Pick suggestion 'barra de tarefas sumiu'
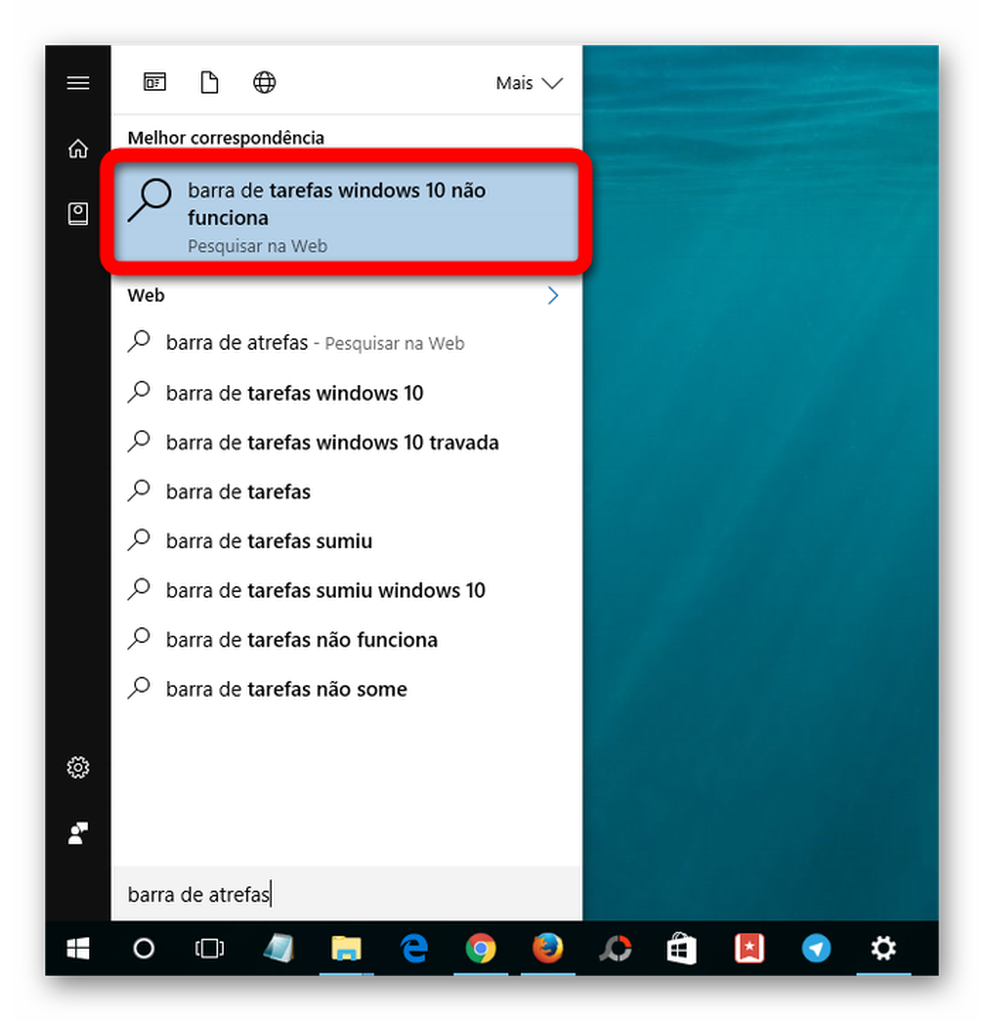The image size is (984, 1021). tap(346, 540)
